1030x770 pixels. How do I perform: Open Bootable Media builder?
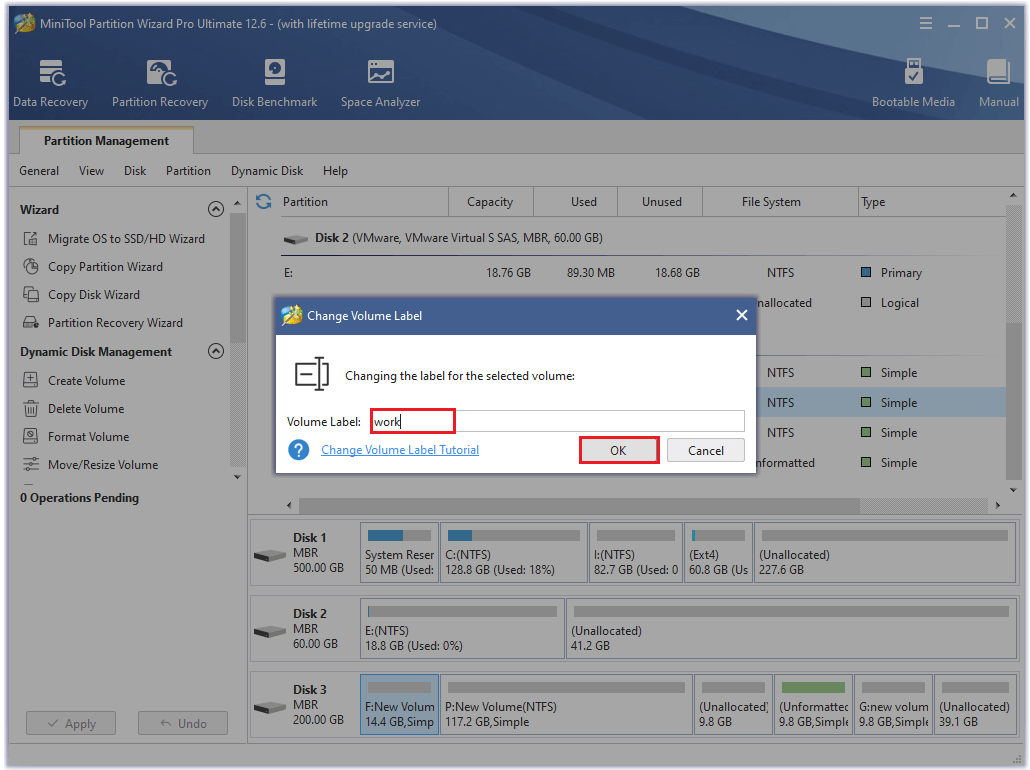(913, 83)
